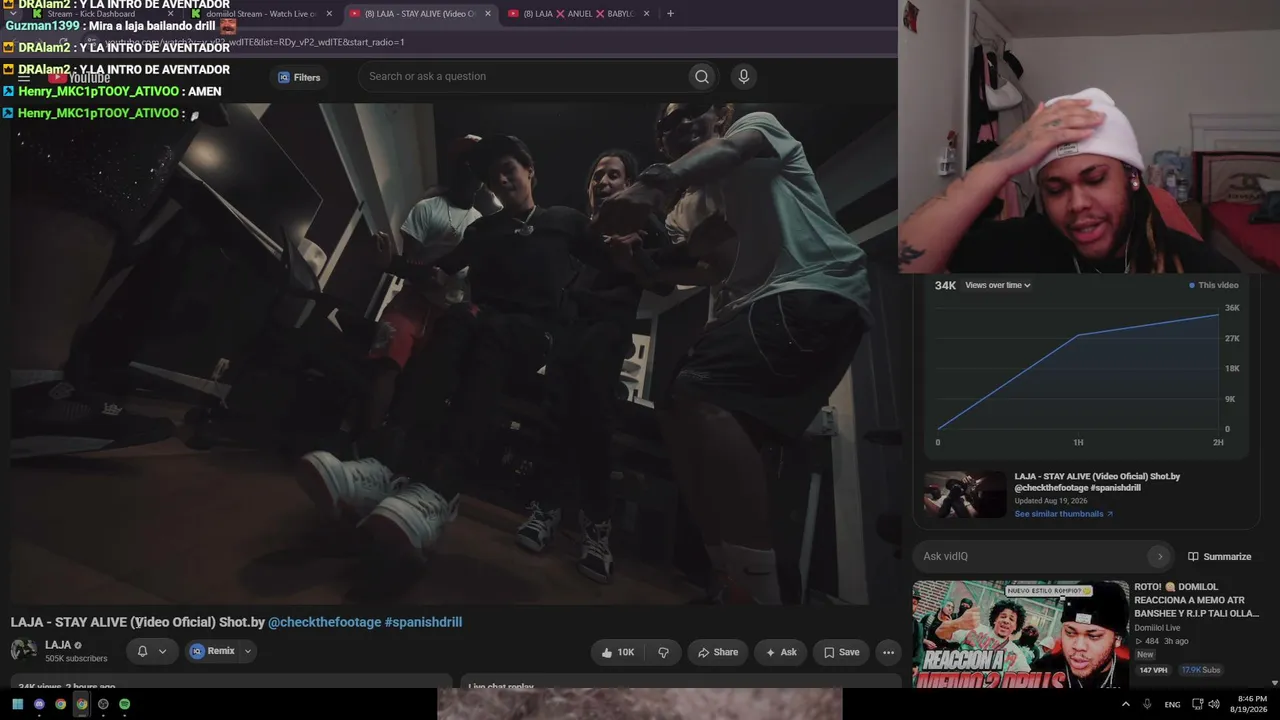This screenshot has width=1280, height=720.
Task: Open taskbar volume control
Action: click(1214, 704)
